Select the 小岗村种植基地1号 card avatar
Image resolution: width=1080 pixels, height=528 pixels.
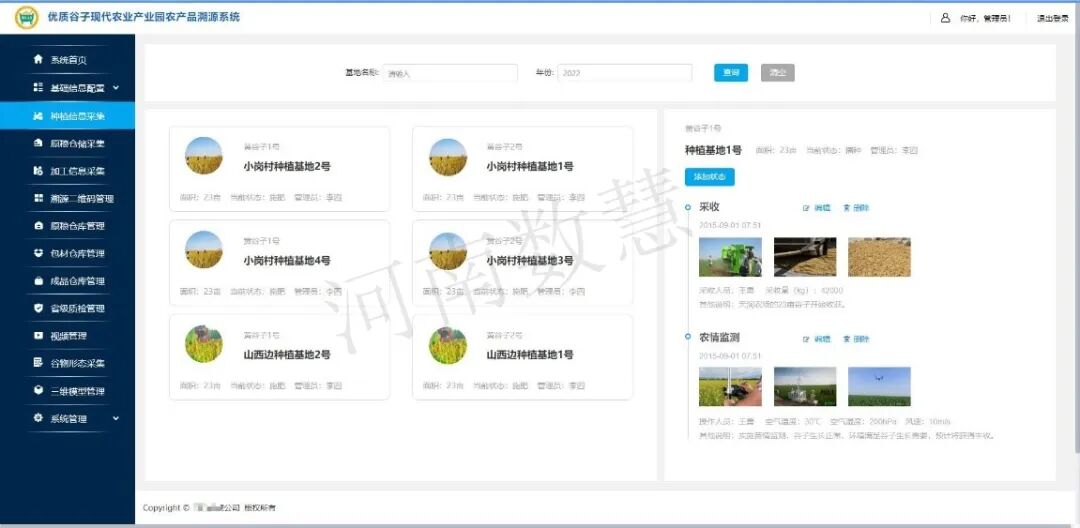[x=448, y=156]
